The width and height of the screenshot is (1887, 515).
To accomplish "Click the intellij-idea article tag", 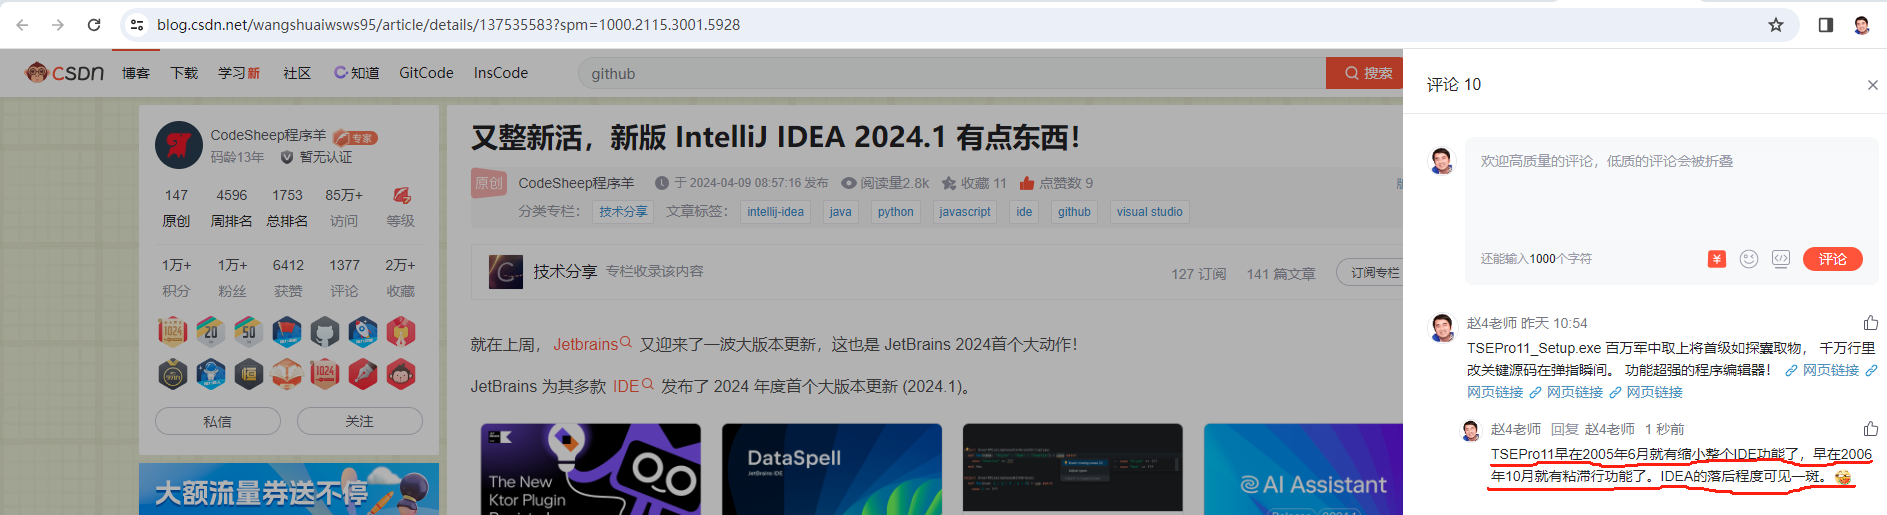I will pyautogui.click(x=776, y=212).
